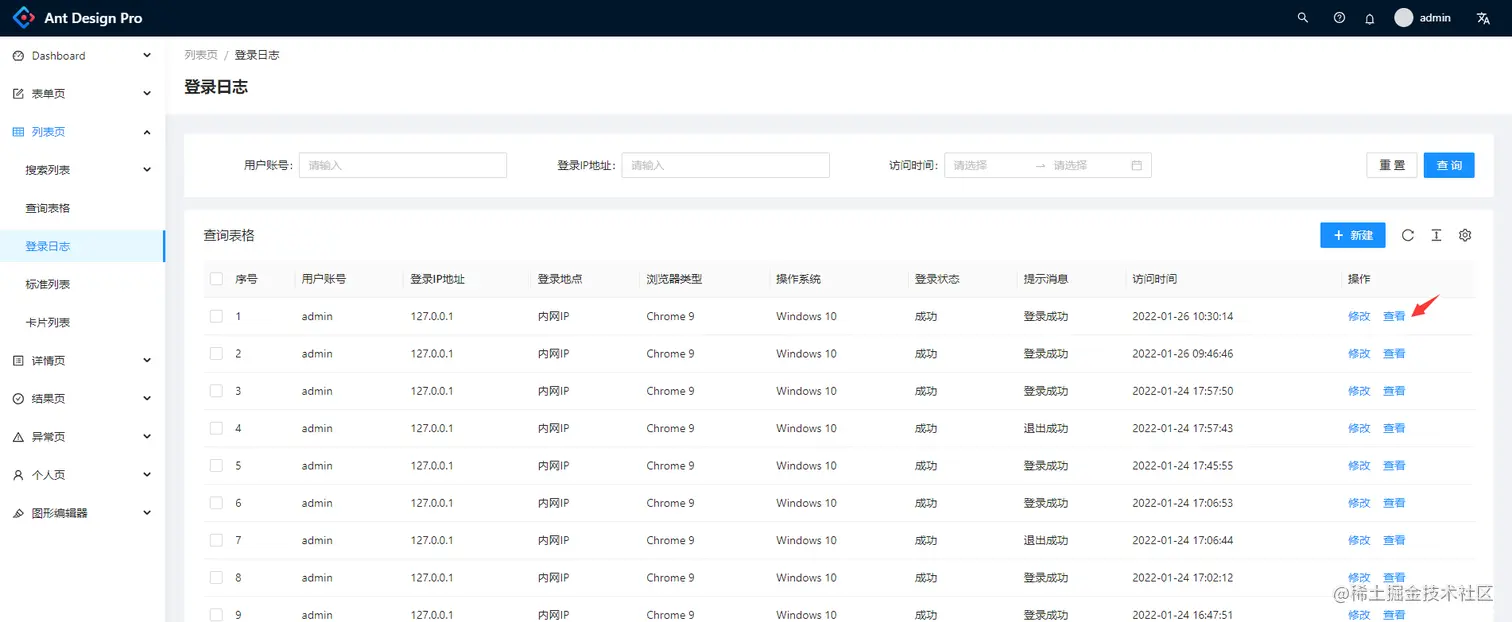Click the 结果页 check-circle icon
1512x622 pixels.
pos(18,398)
